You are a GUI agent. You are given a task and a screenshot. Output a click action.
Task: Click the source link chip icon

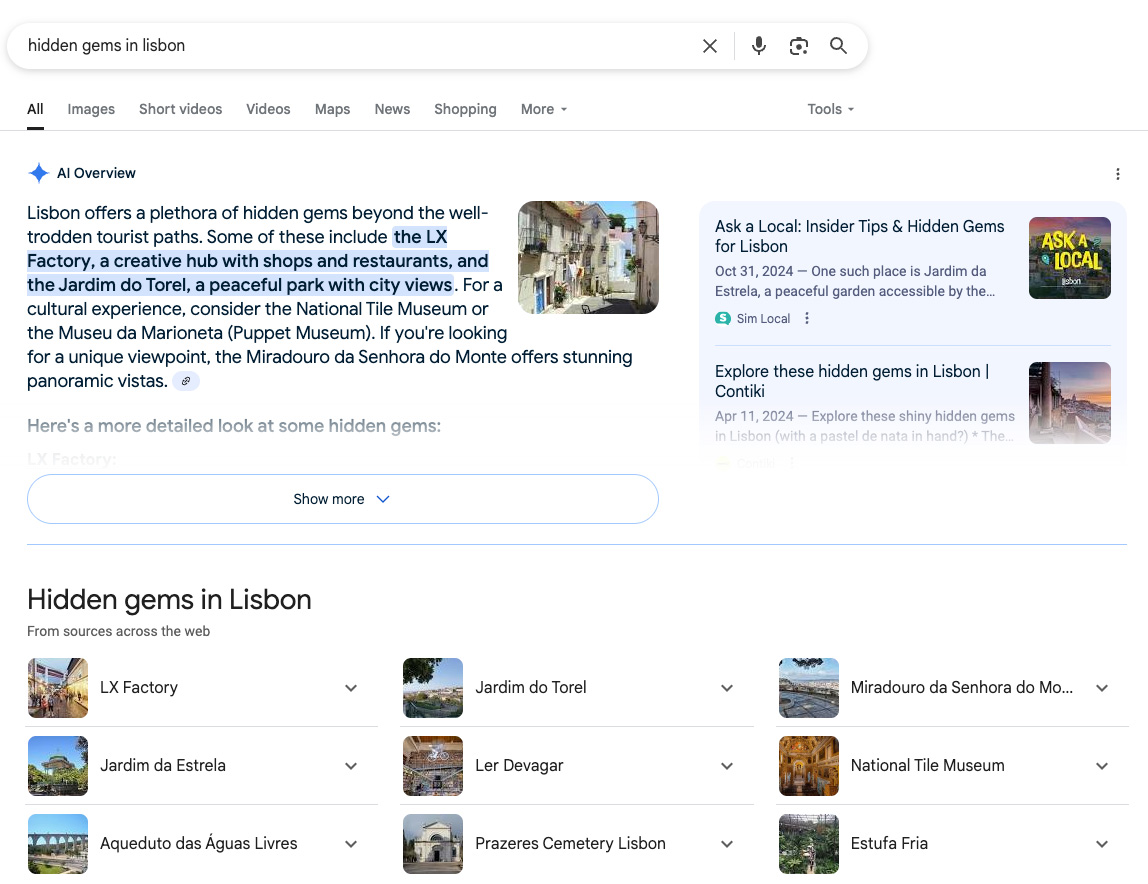point(186,381)
